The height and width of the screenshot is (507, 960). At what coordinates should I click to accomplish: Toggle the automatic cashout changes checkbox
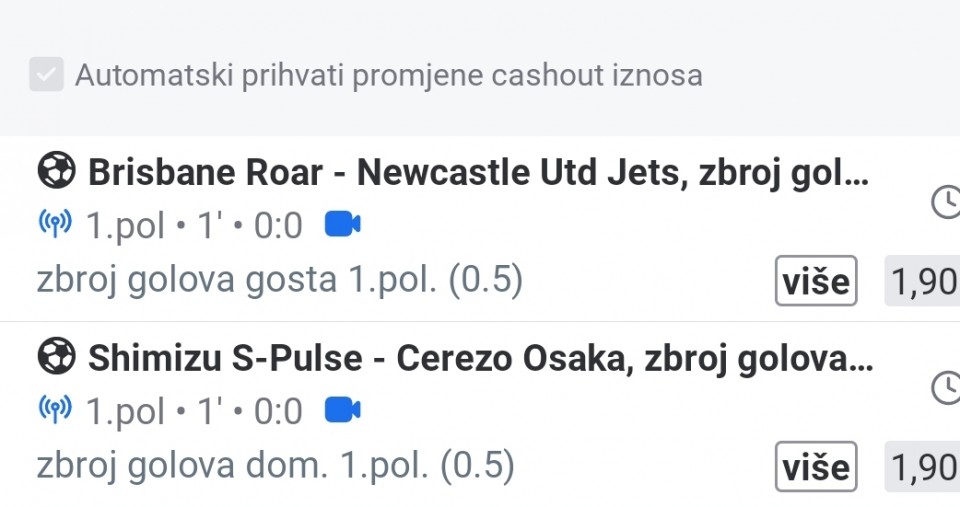(x=46, y=75)
